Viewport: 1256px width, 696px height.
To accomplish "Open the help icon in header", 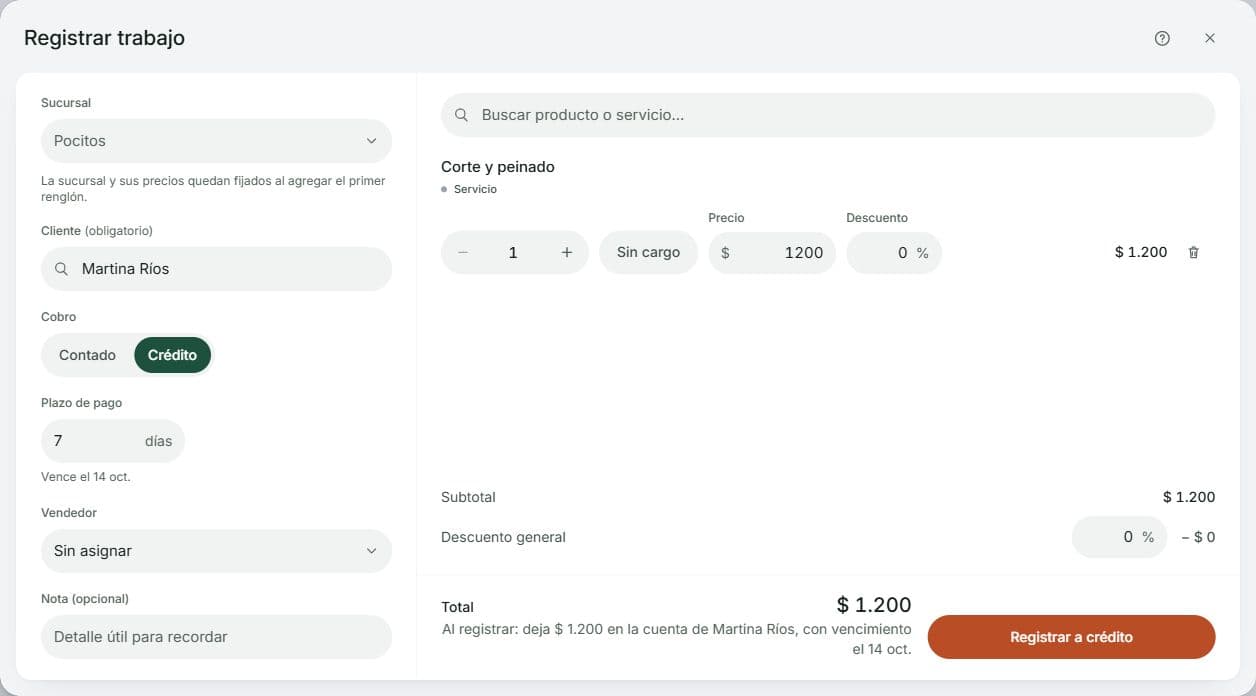I will [1162, 38].
